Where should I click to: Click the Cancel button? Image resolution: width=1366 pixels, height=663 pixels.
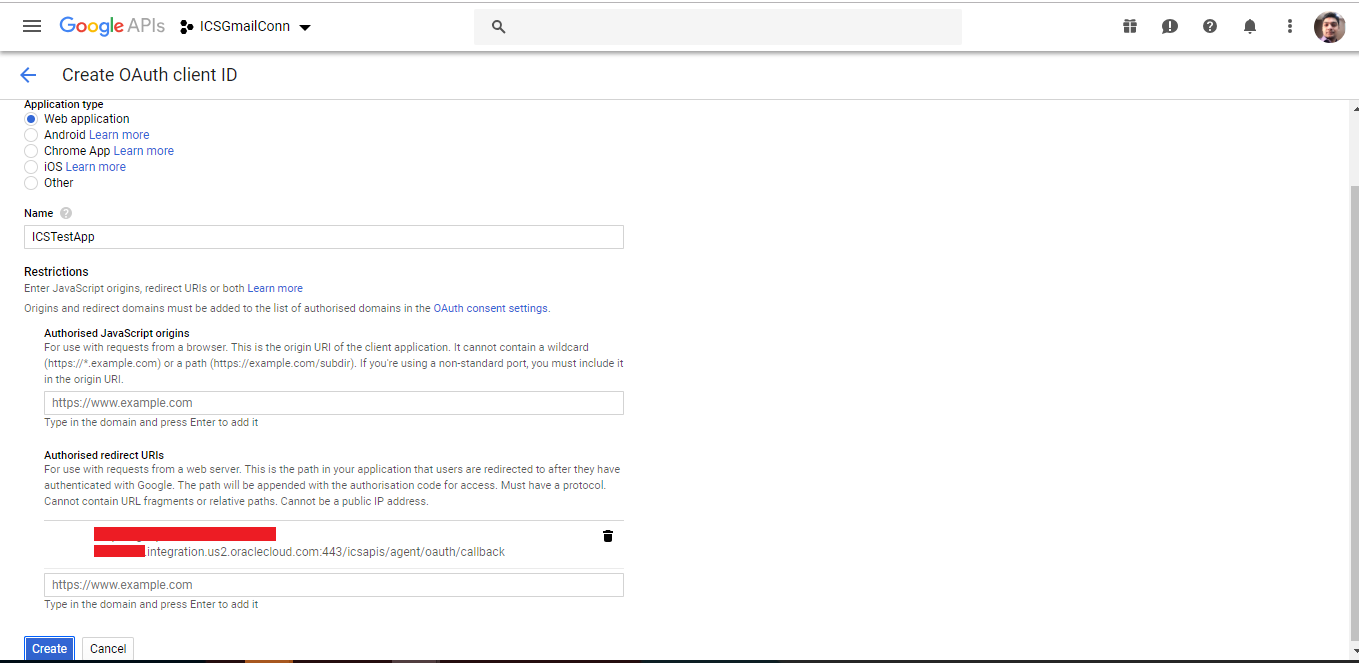pyautogui.click(x=108, y=649)
